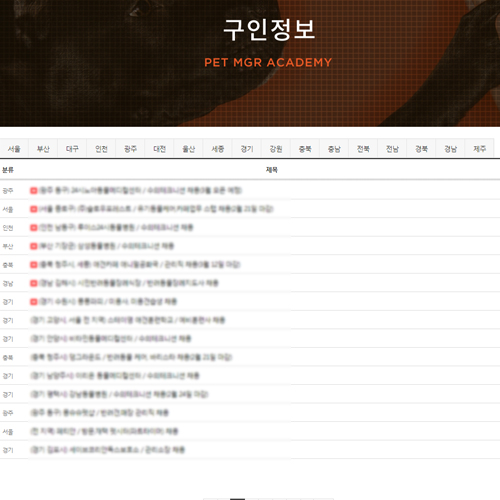Open the 전 지역 페티안 job posting
This screenshot has height=500, width=500.
104,431
